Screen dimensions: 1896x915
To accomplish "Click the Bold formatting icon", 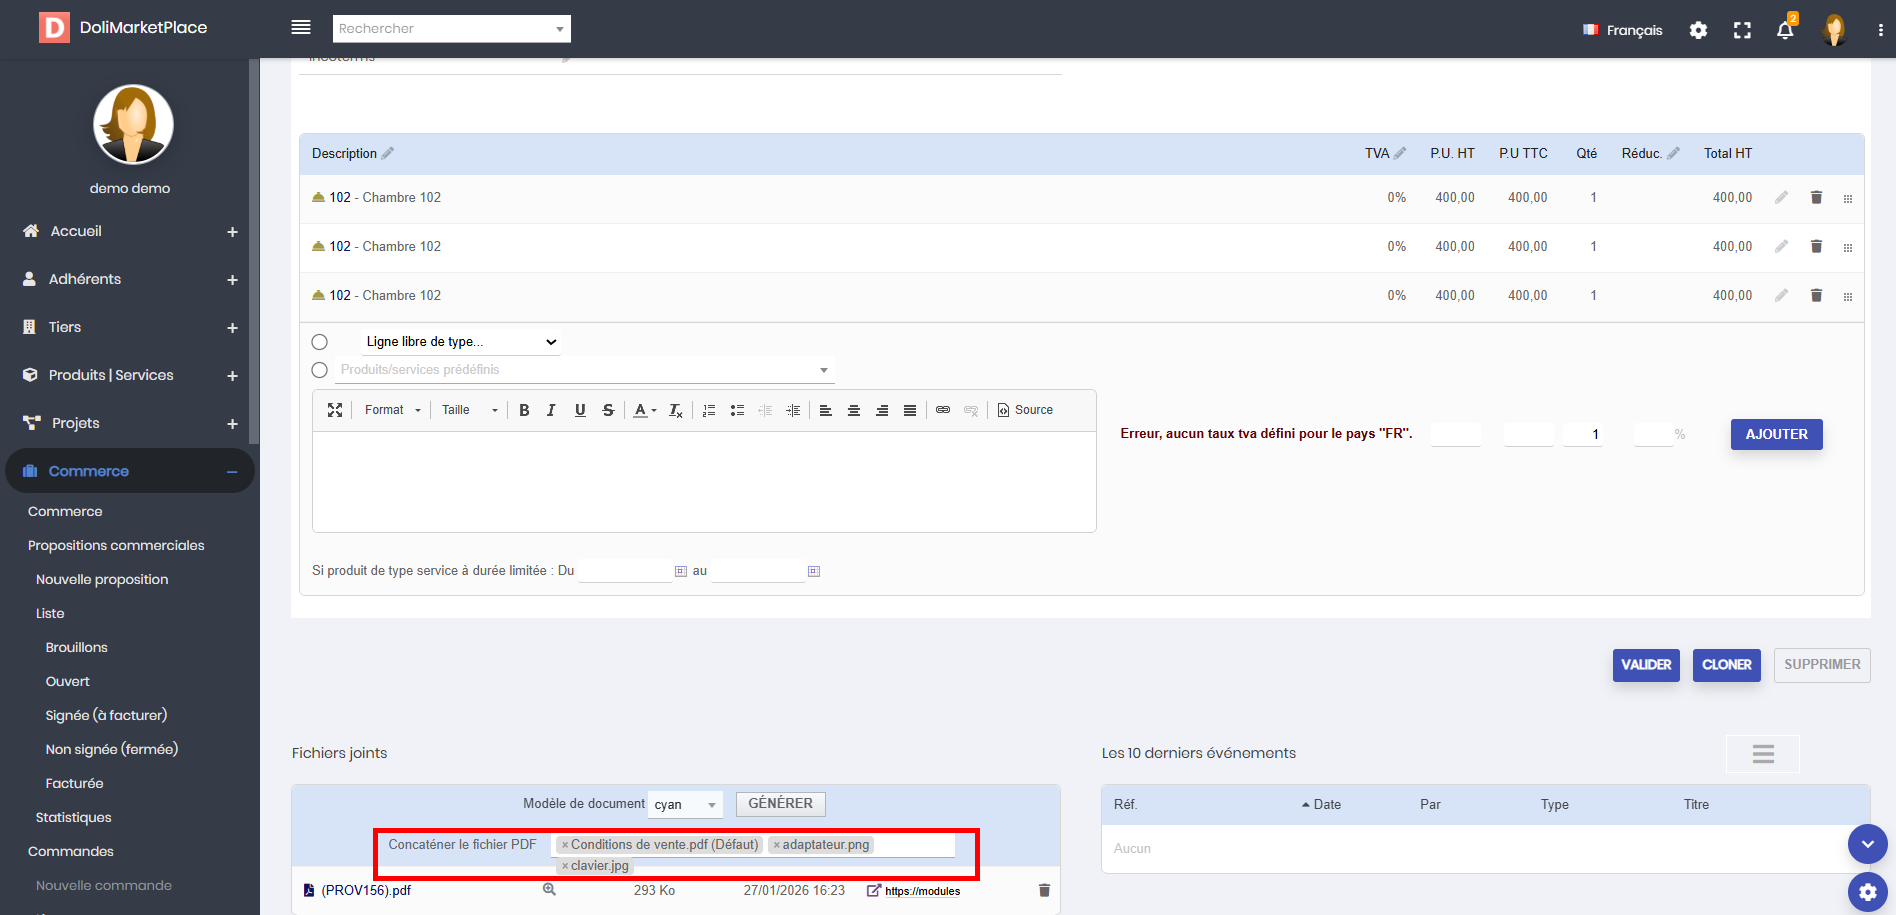I will click(524, 410).
